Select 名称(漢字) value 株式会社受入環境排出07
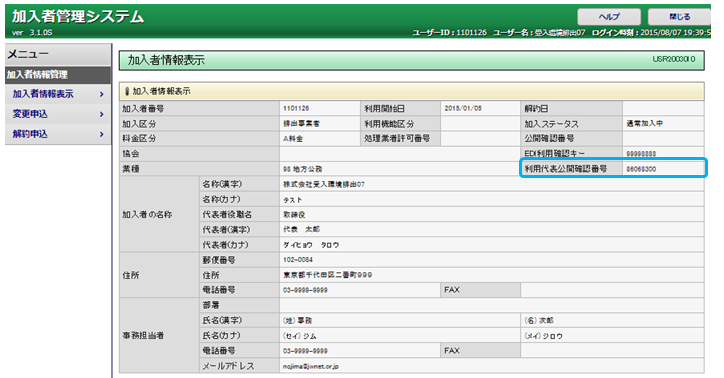 324,184
